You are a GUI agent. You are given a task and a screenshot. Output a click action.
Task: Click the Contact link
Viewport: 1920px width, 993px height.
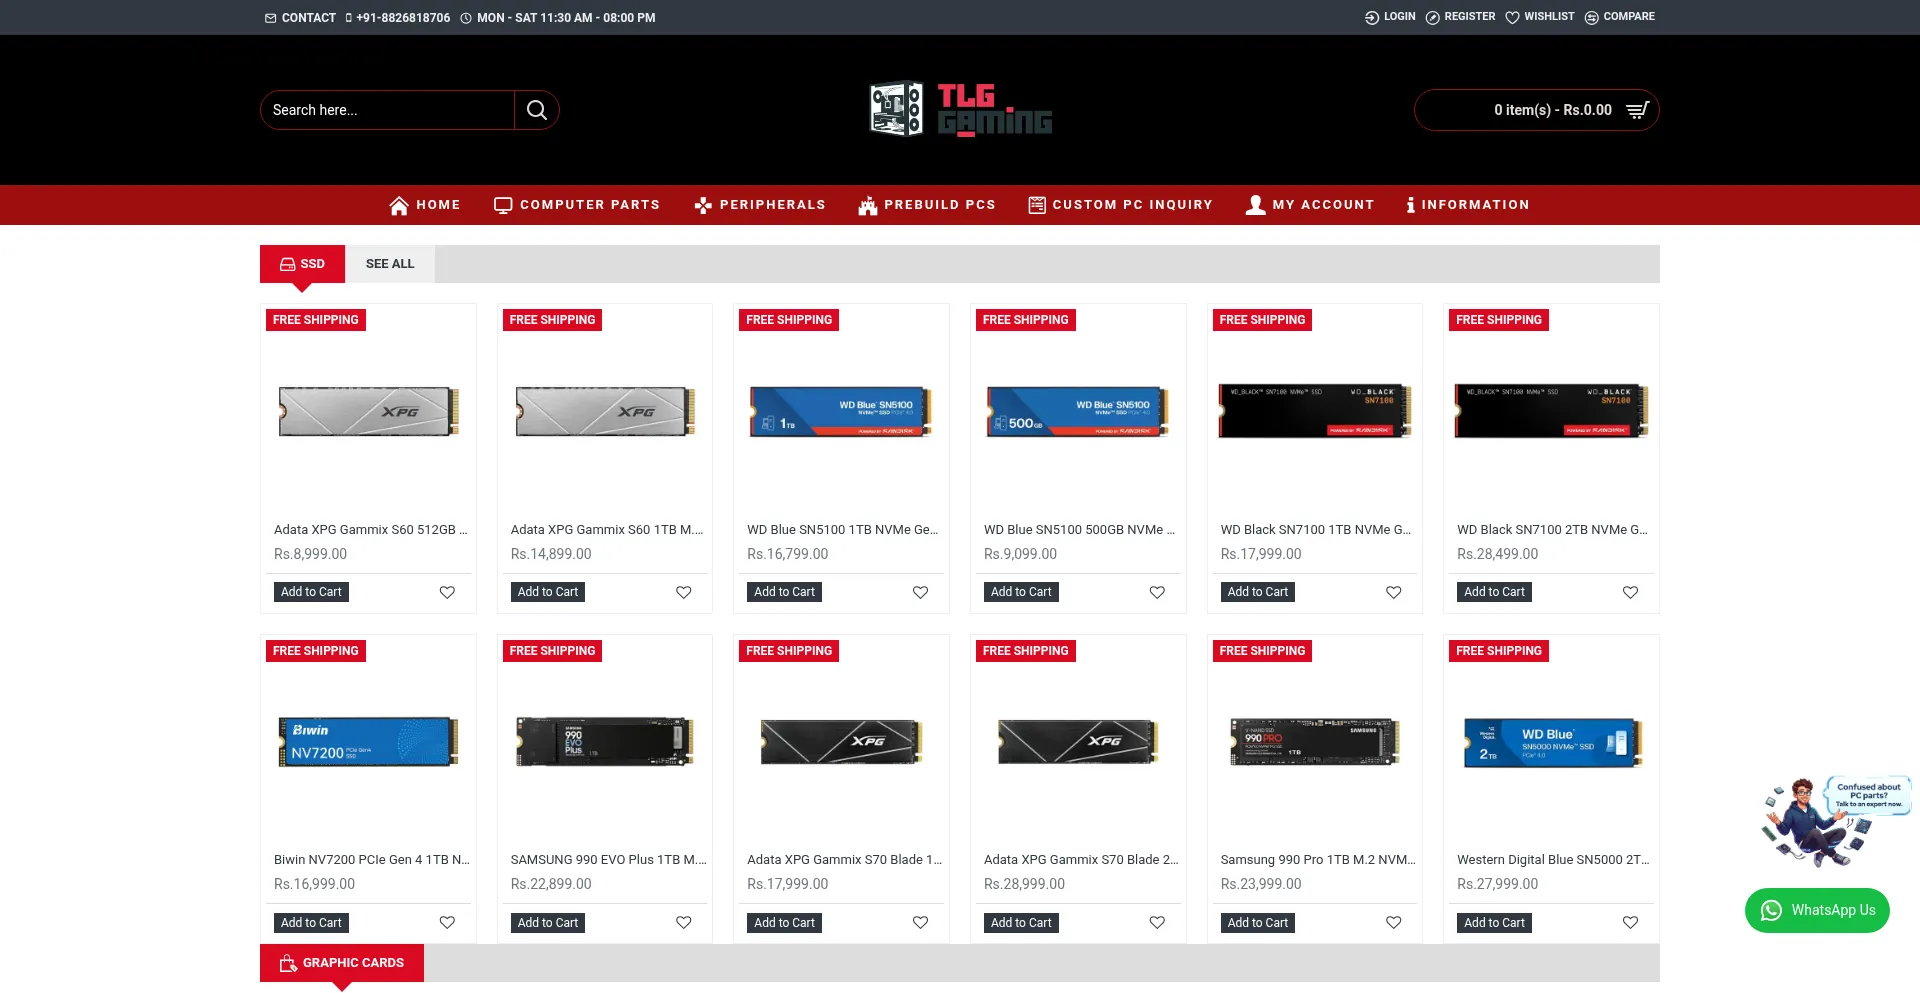[300, 18]
